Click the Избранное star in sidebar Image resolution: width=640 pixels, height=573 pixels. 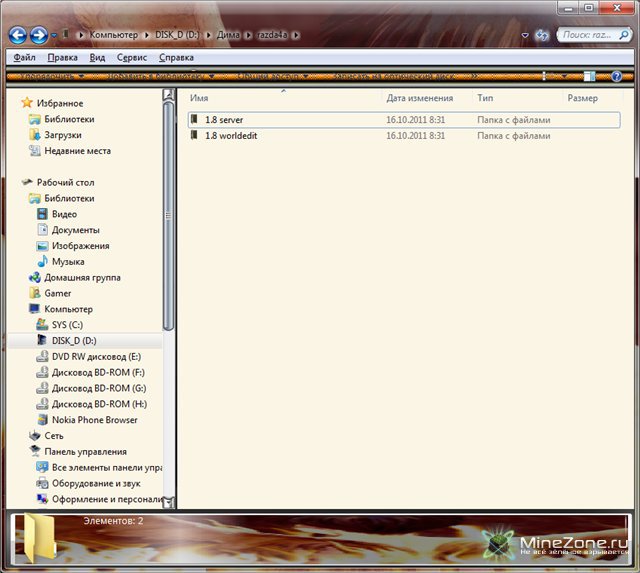pos(27,103)
